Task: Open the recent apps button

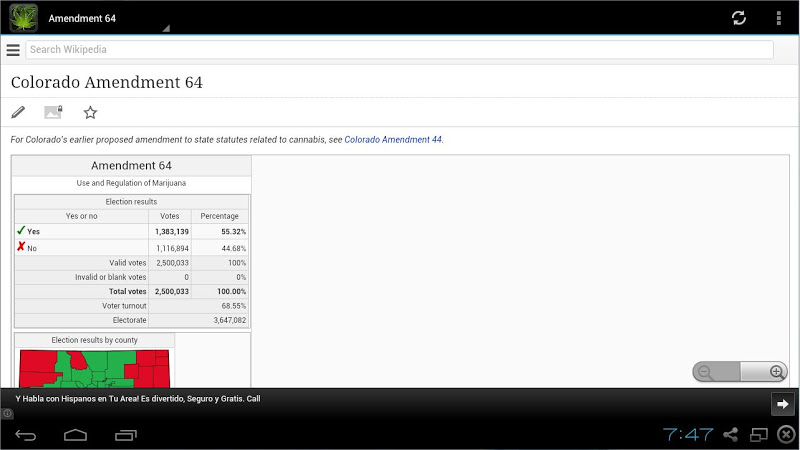Action: (x=126, y=435)
